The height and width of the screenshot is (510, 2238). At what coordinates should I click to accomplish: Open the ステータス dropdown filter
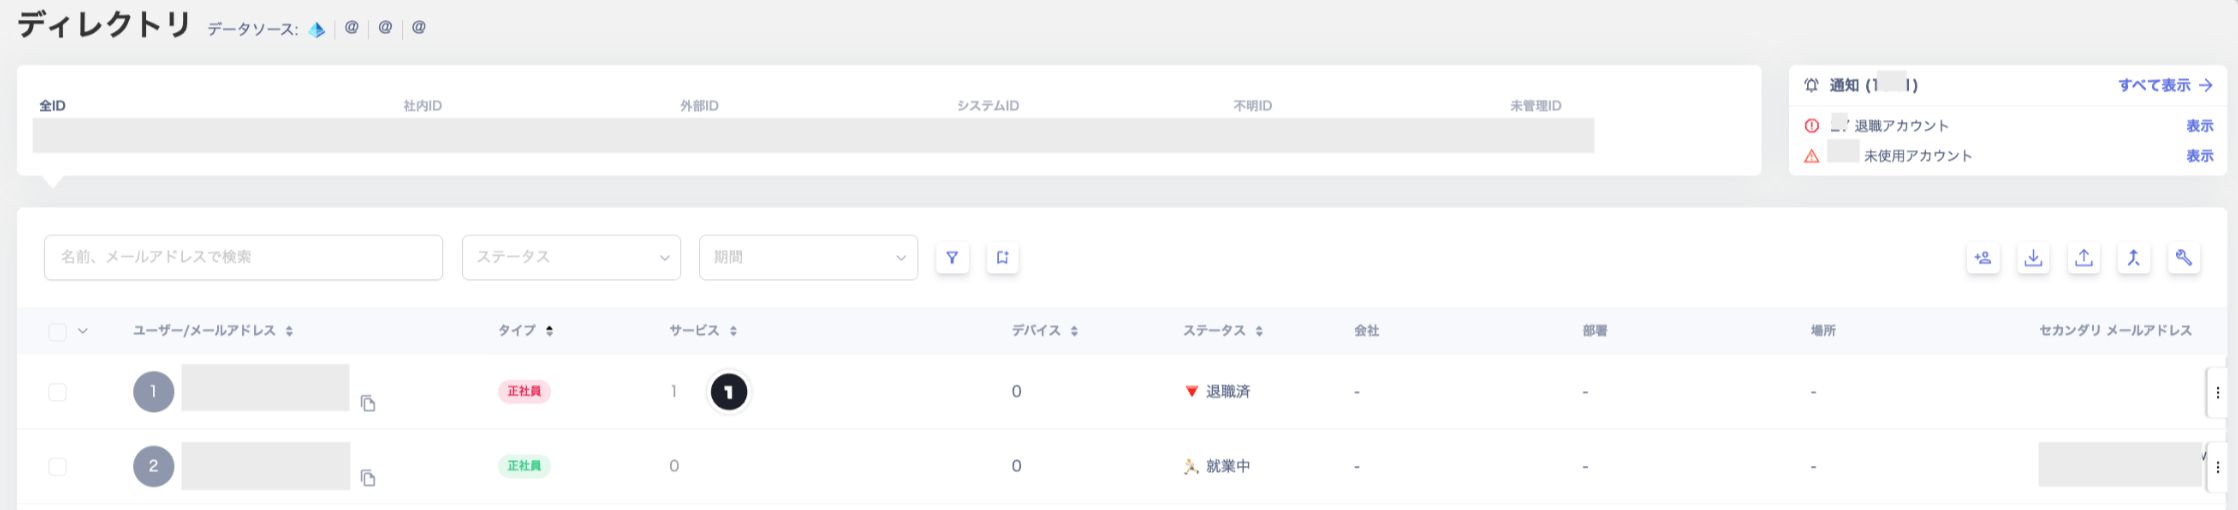571,258
